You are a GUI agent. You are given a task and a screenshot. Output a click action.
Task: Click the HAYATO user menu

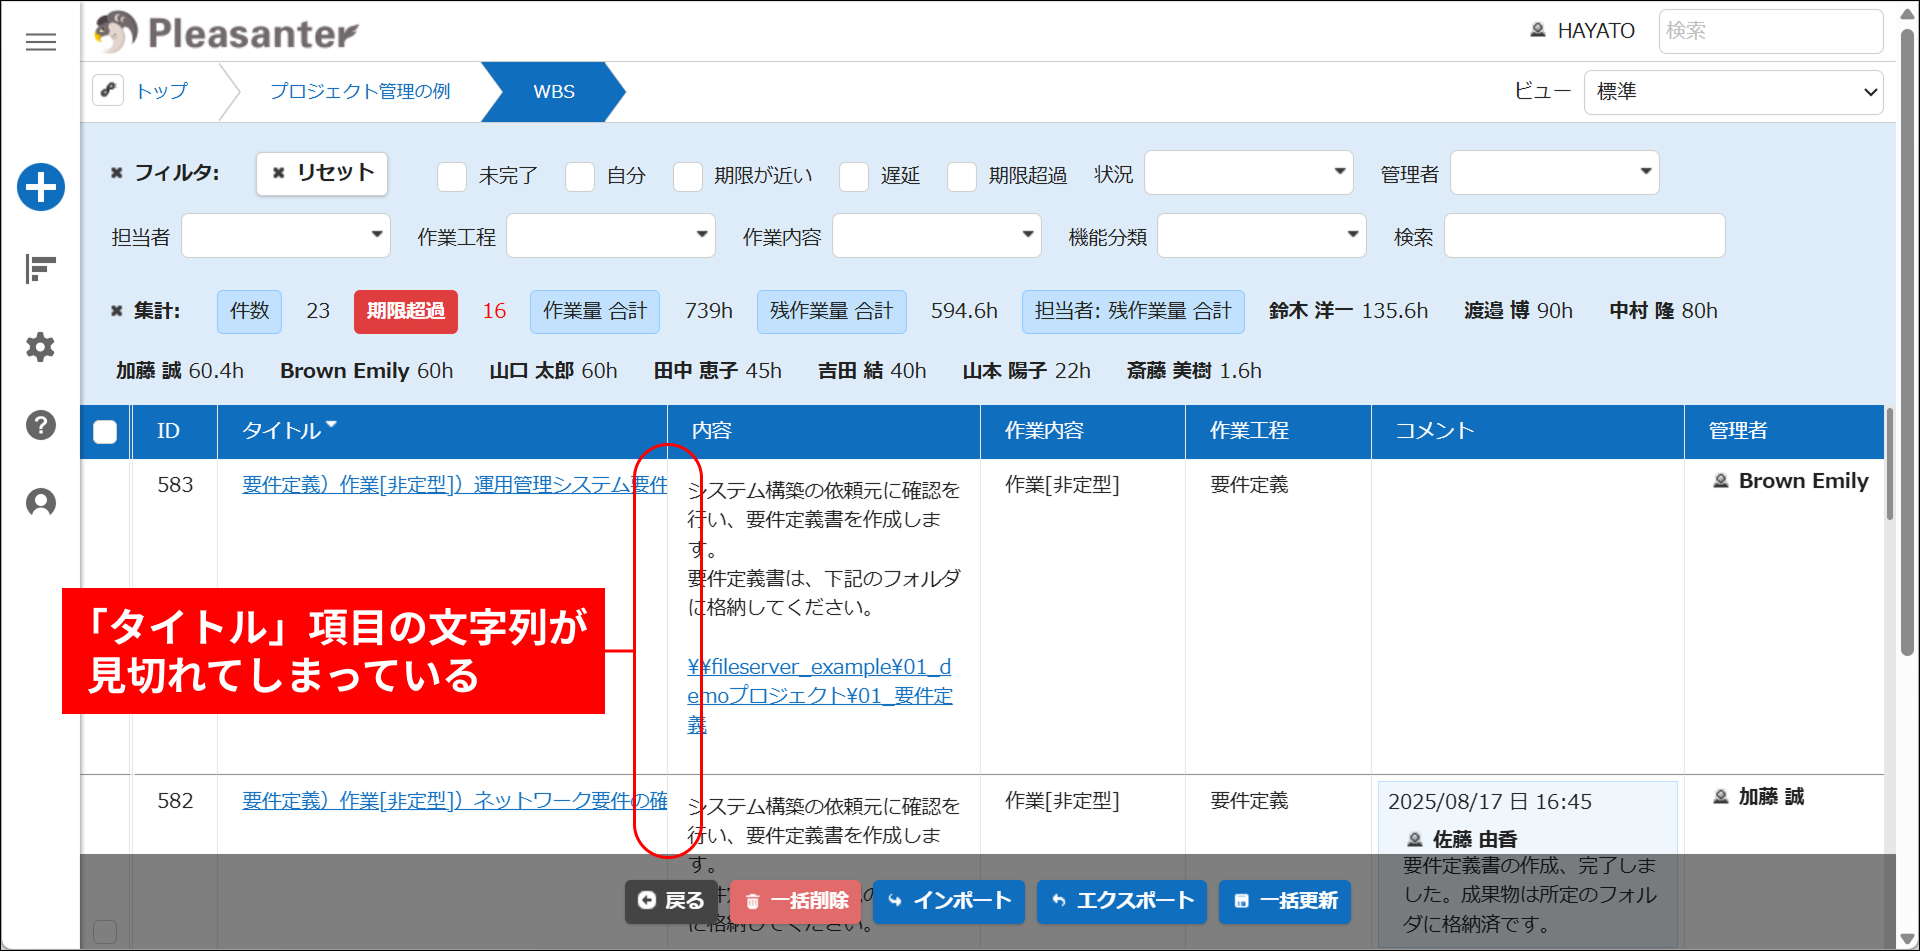[x=1582, y=31]
